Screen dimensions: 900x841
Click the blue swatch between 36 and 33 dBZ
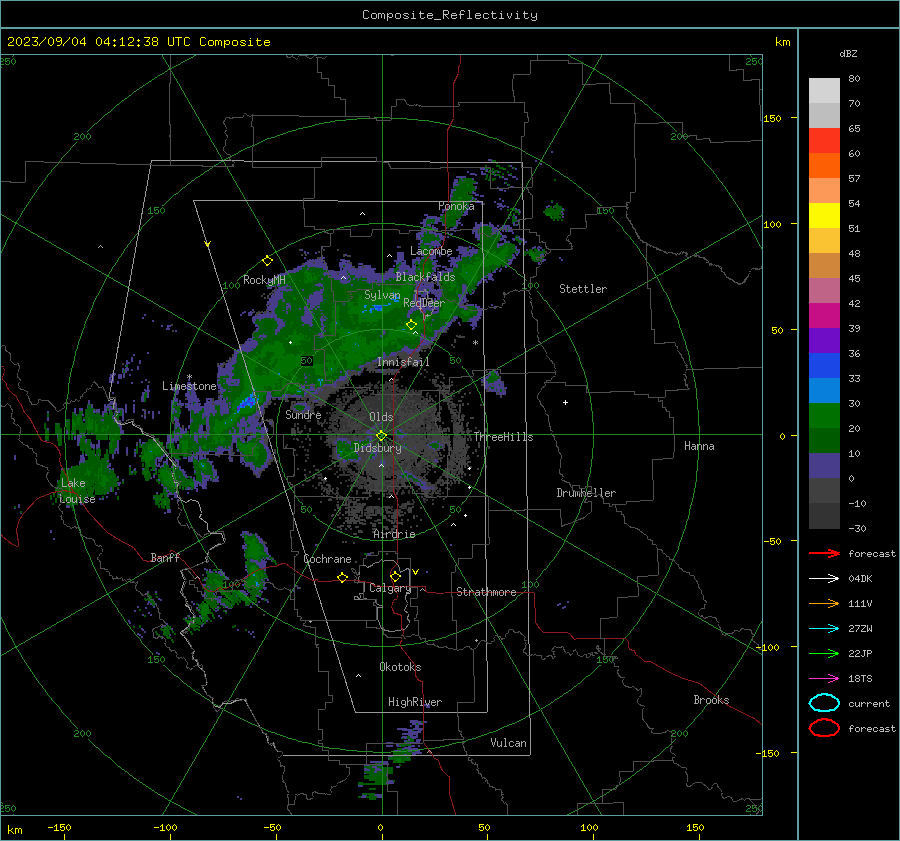[824, 365]
